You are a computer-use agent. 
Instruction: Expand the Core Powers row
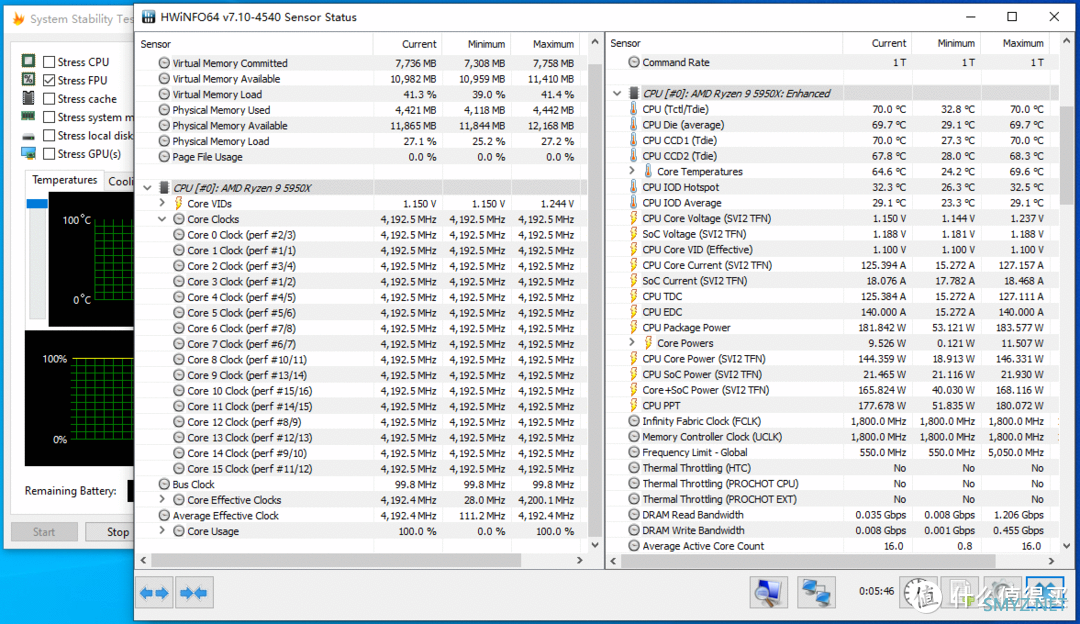pos(632,342)
